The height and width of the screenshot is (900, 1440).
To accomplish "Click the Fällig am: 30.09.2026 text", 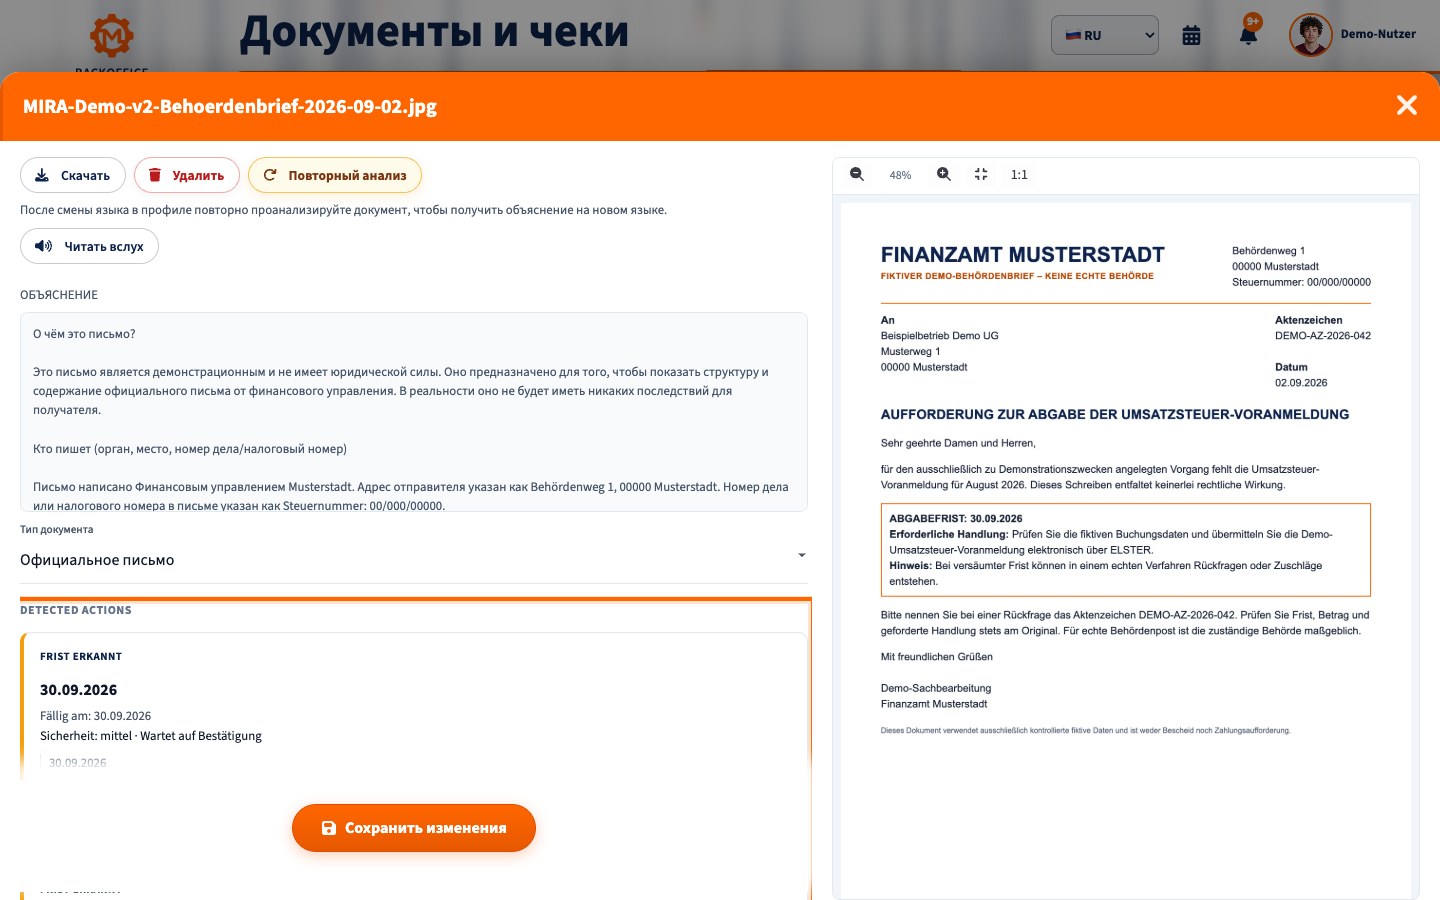I will (x=95, y=716).
